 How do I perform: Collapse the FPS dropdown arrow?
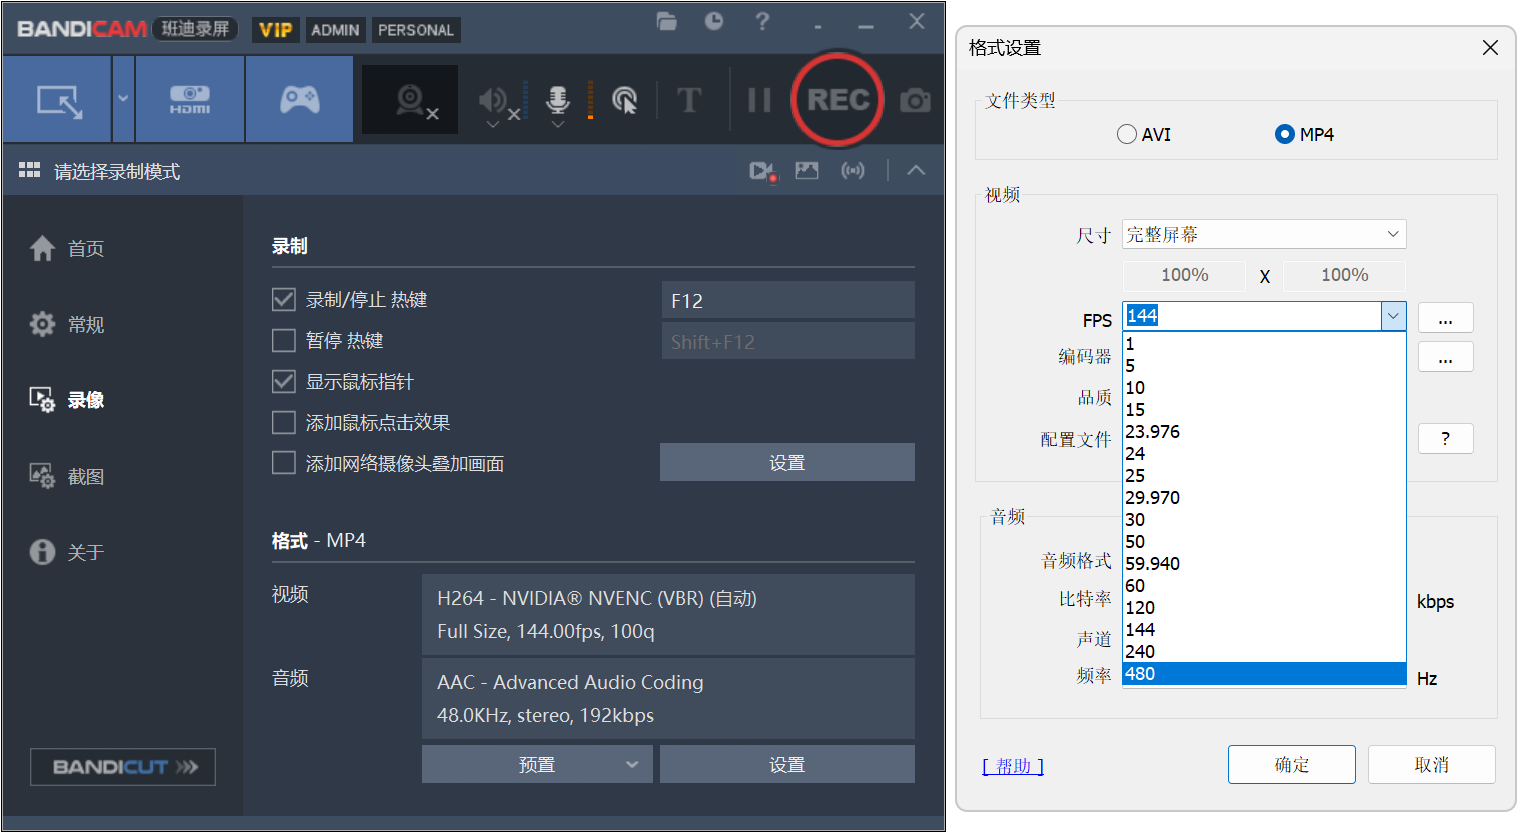tap(1394, 316)
